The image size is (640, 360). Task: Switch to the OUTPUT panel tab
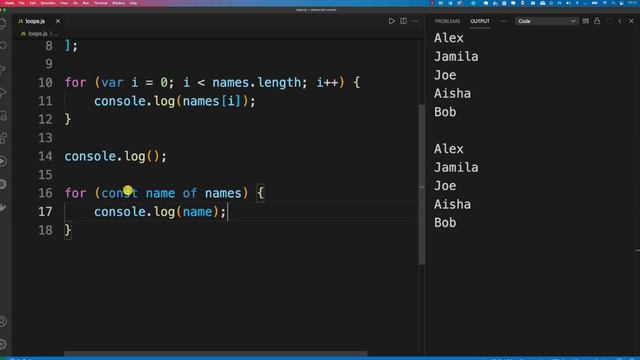[x=480, y=21]
